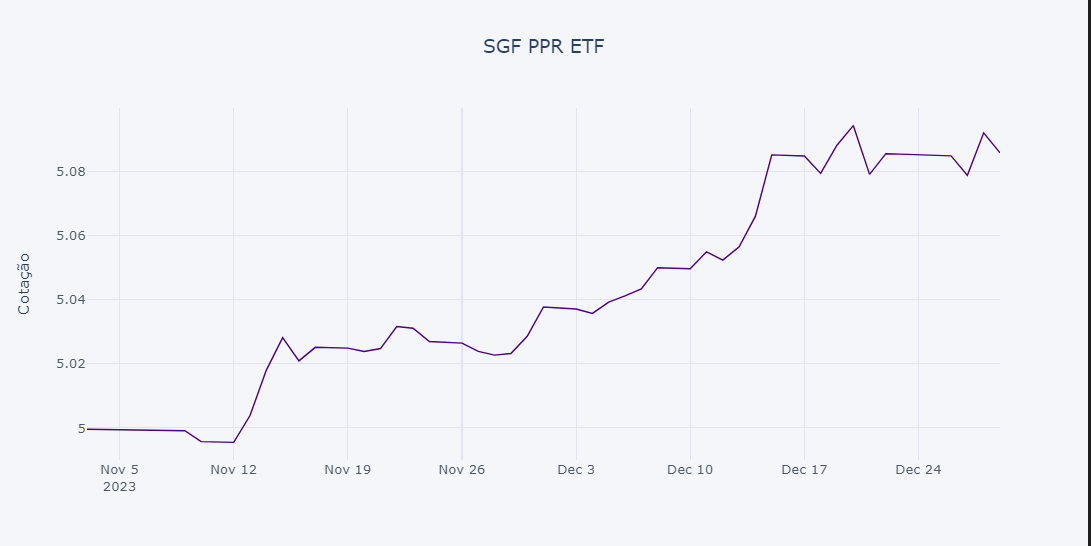The image size is (1091, 546).
Task: Click the Cotação y-axis label
Action: 24,283
